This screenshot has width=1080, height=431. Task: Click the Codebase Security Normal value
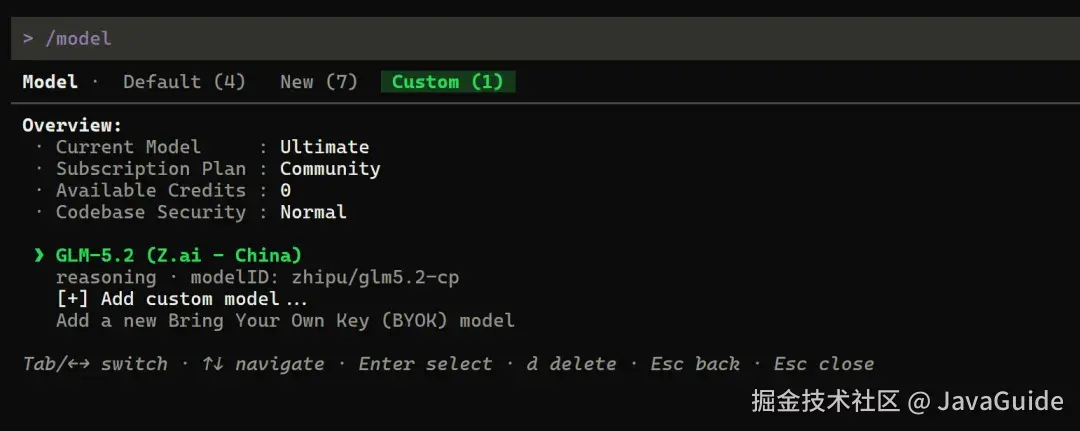(x=313, y=212)
